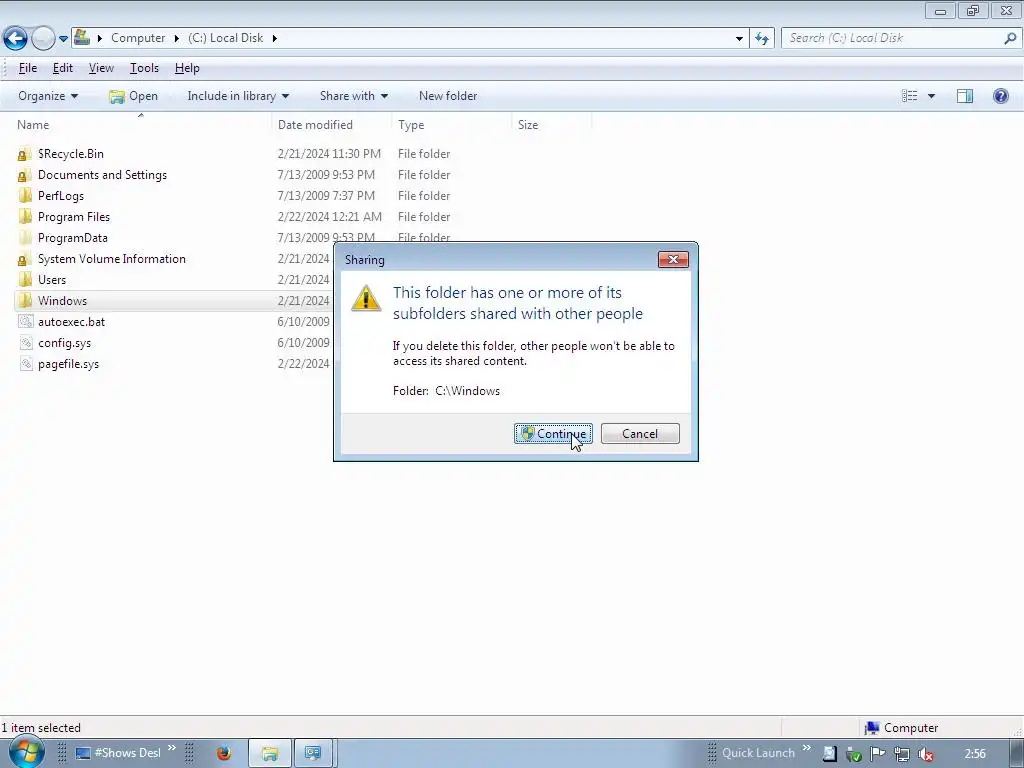Go back with the Back arrow

pyautogui.click(x=16, y=39)
